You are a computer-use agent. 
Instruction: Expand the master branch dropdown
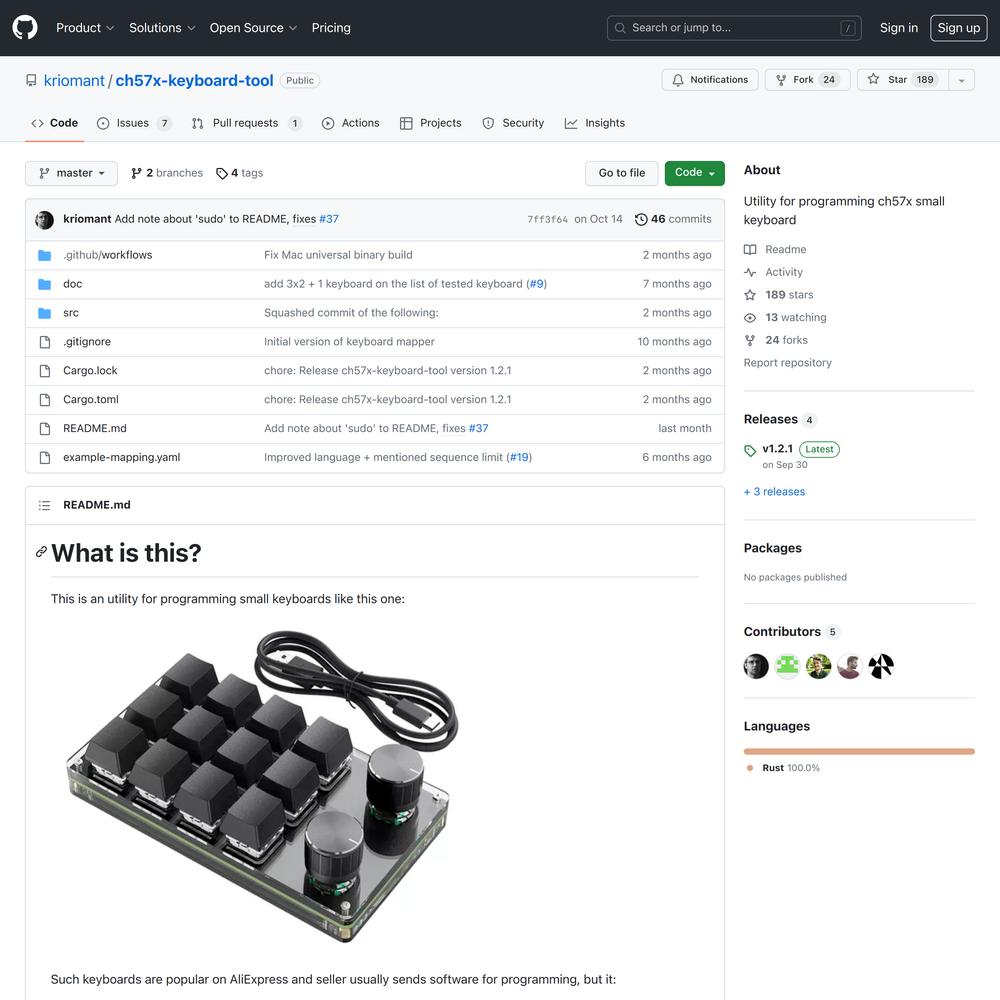point(71,173)
